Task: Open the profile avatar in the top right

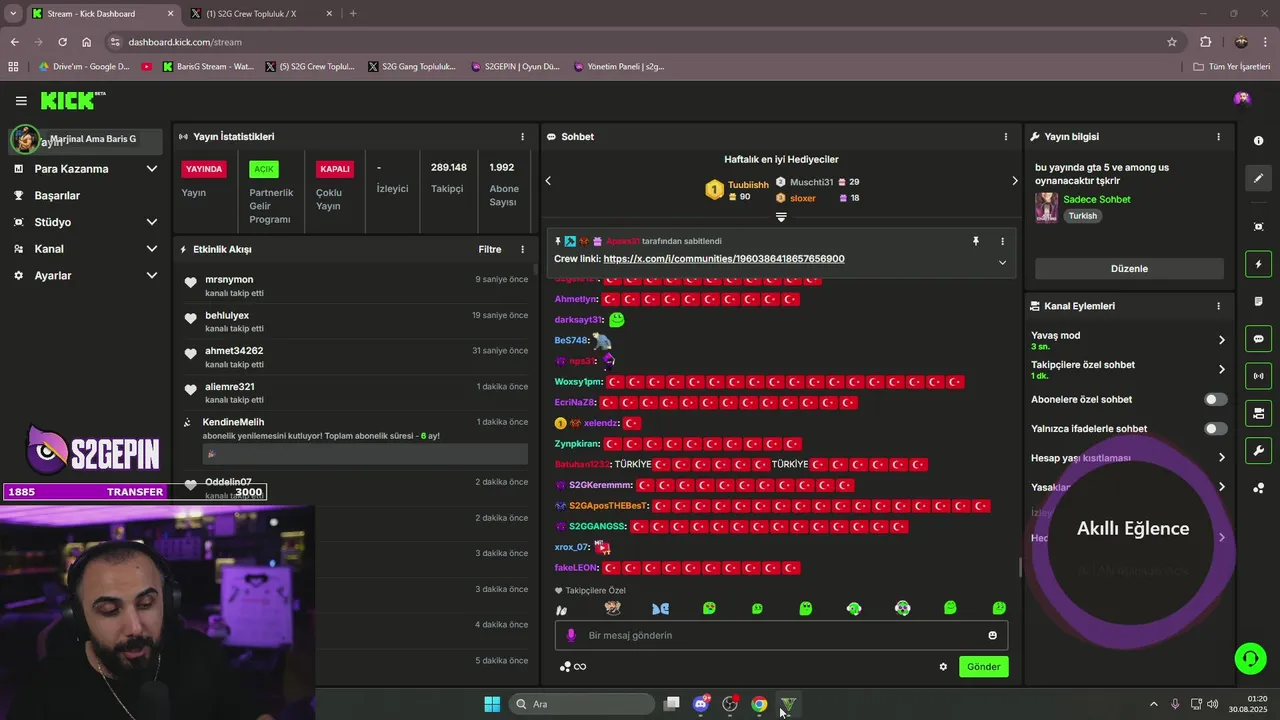Action: point(1242,98)
